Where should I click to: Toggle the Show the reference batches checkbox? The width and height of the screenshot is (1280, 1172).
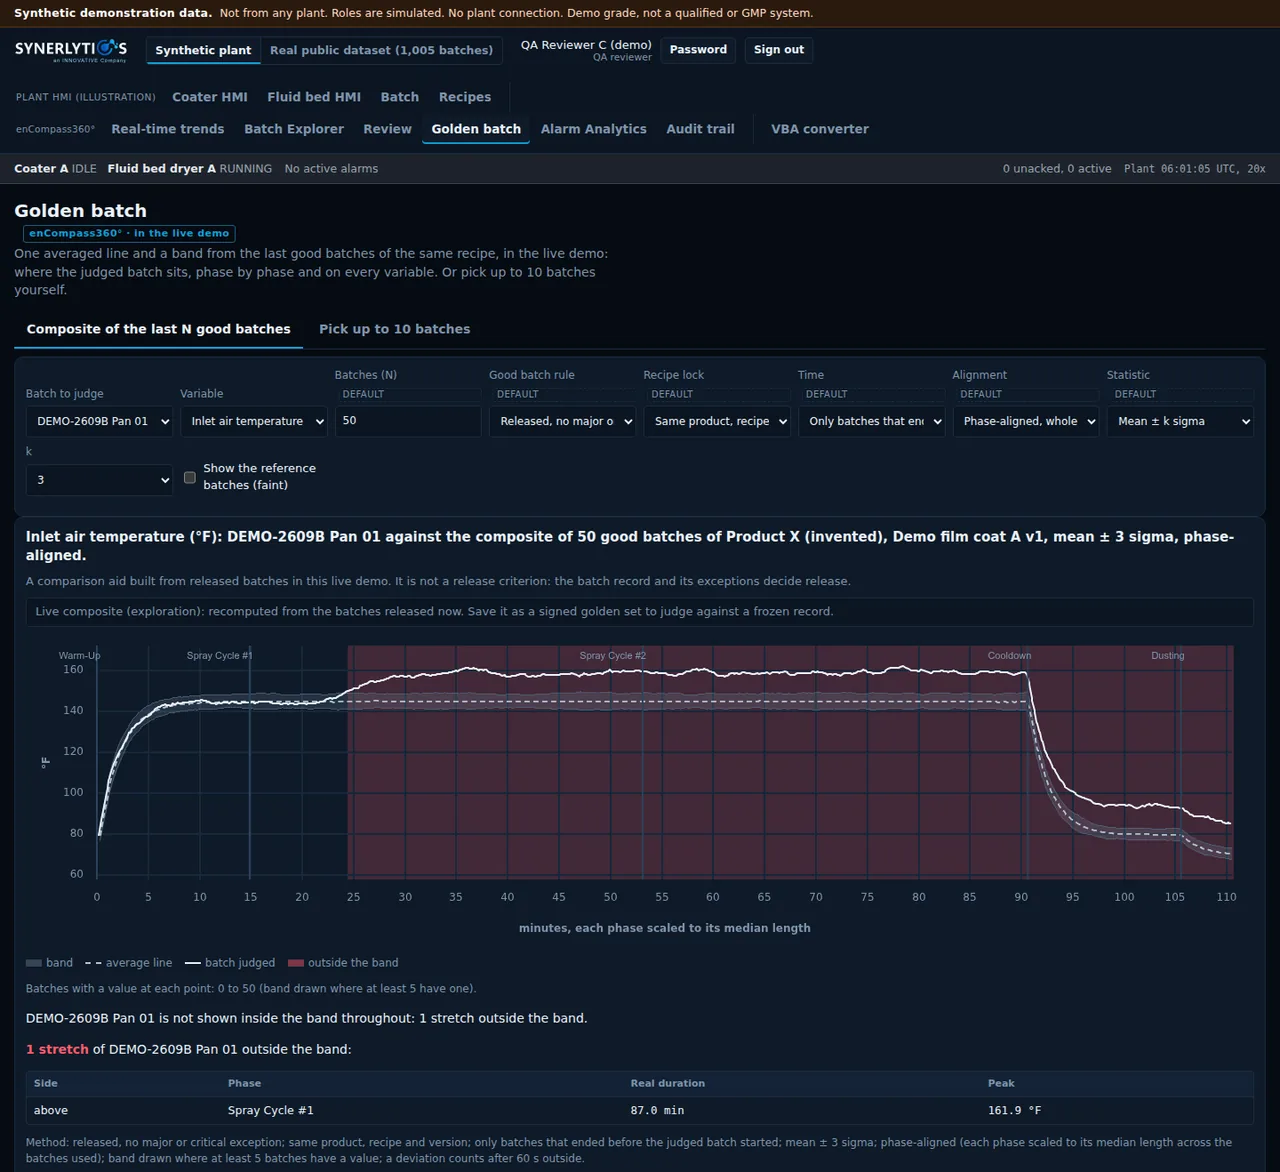190,477
